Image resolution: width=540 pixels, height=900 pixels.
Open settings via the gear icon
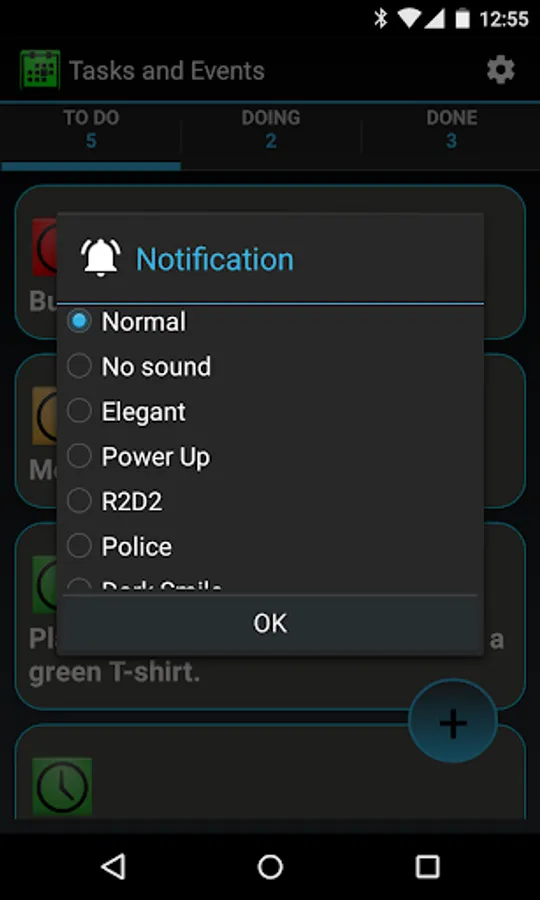[x=500, y=71]
